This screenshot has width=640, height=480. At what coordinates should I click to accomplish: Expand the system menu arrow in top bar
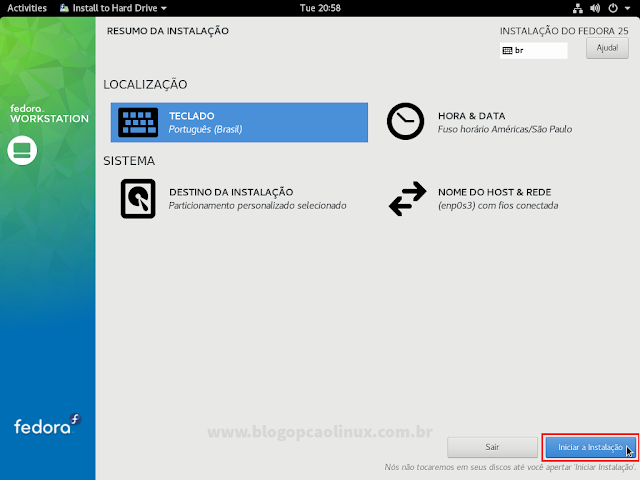point(627,8)
